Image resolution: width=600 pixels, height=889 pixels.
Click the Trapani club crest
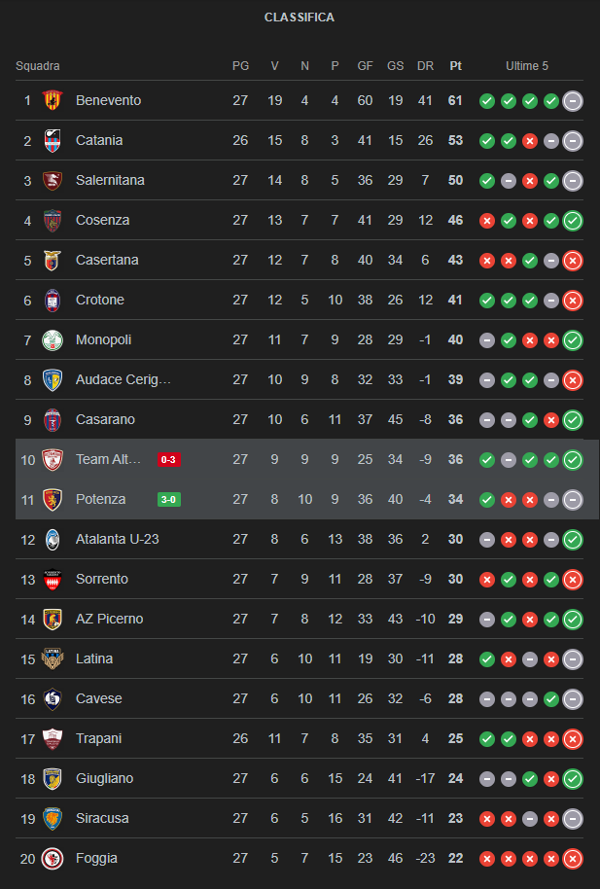coord(52,739)
